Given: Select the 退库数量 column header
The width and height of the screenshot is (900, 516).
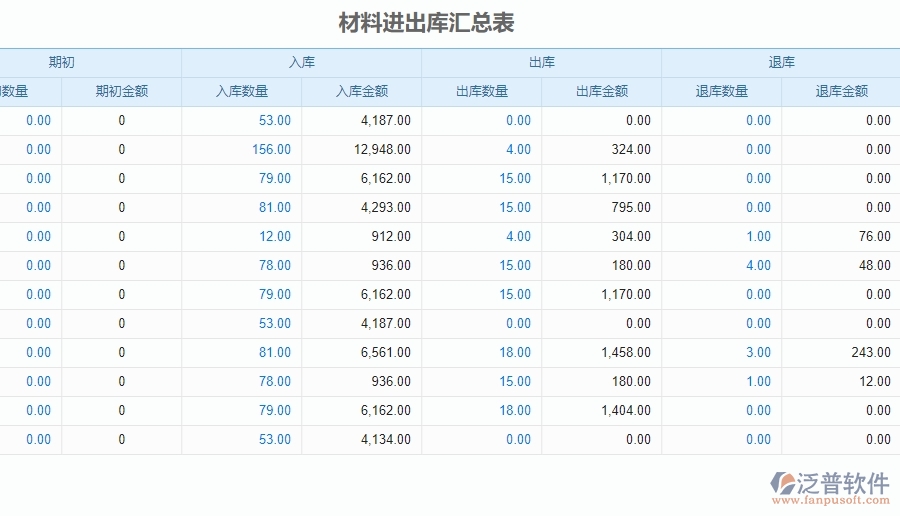Looking at the screenshot, I should (721, 92).
